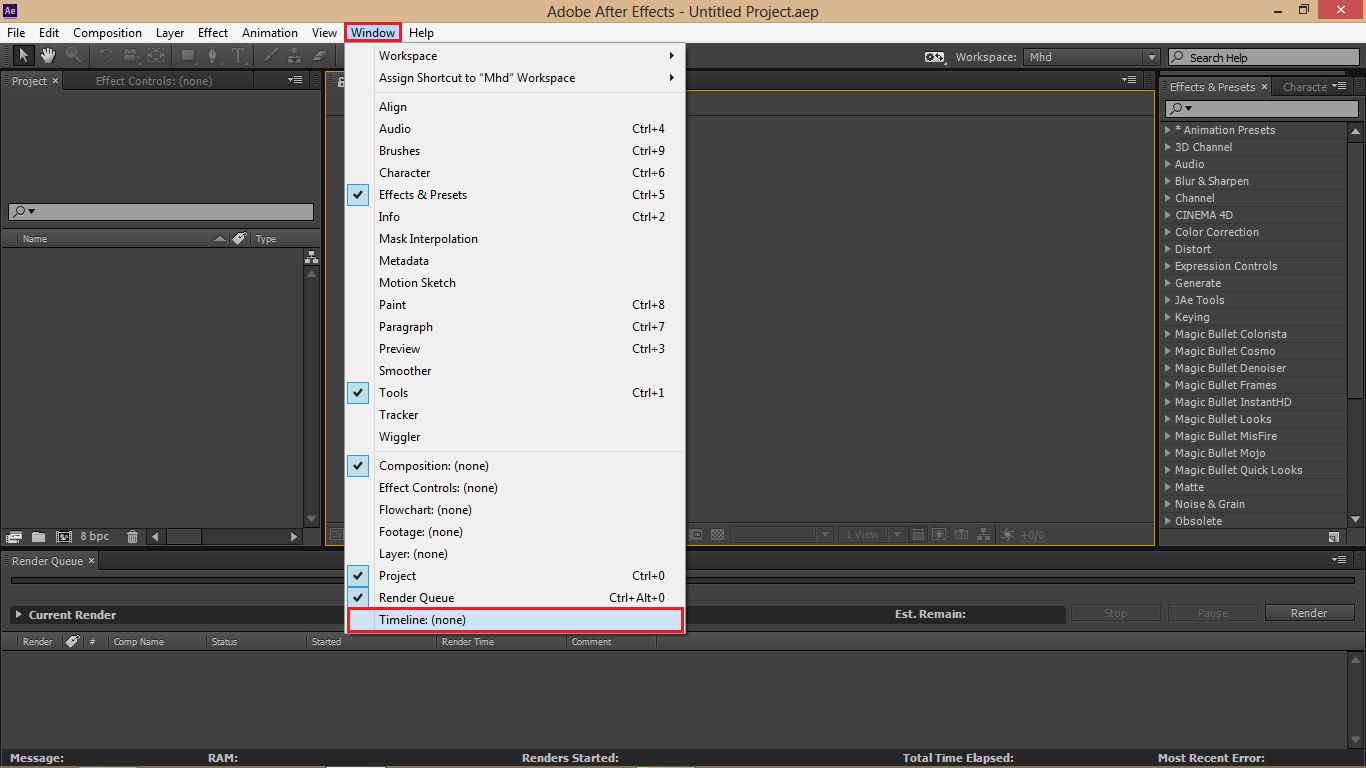Close the Project panel tab

pyautogui.click(x=55, y=81)
